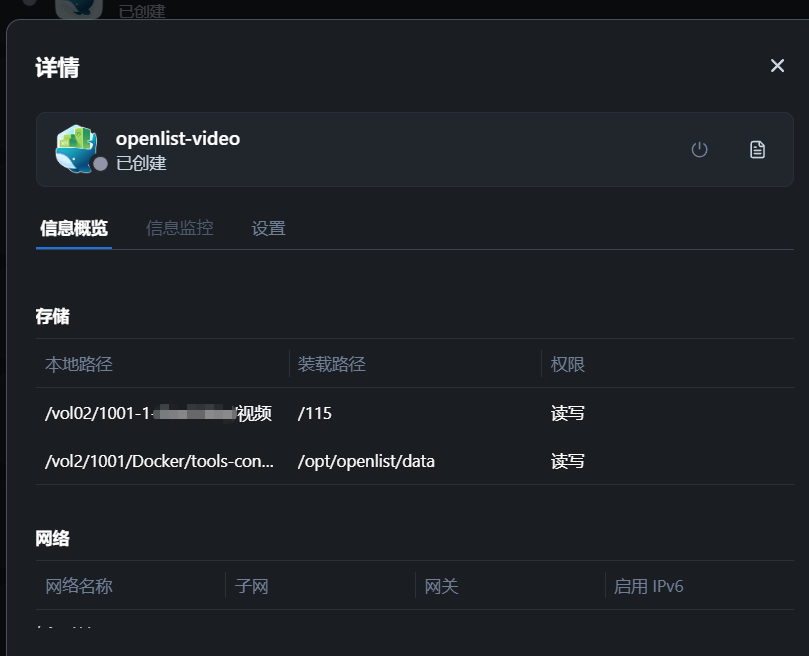This screenshot has height=656, width=809.
Task: Close the 详情 dialog with the X
Action: click(777, 65)
